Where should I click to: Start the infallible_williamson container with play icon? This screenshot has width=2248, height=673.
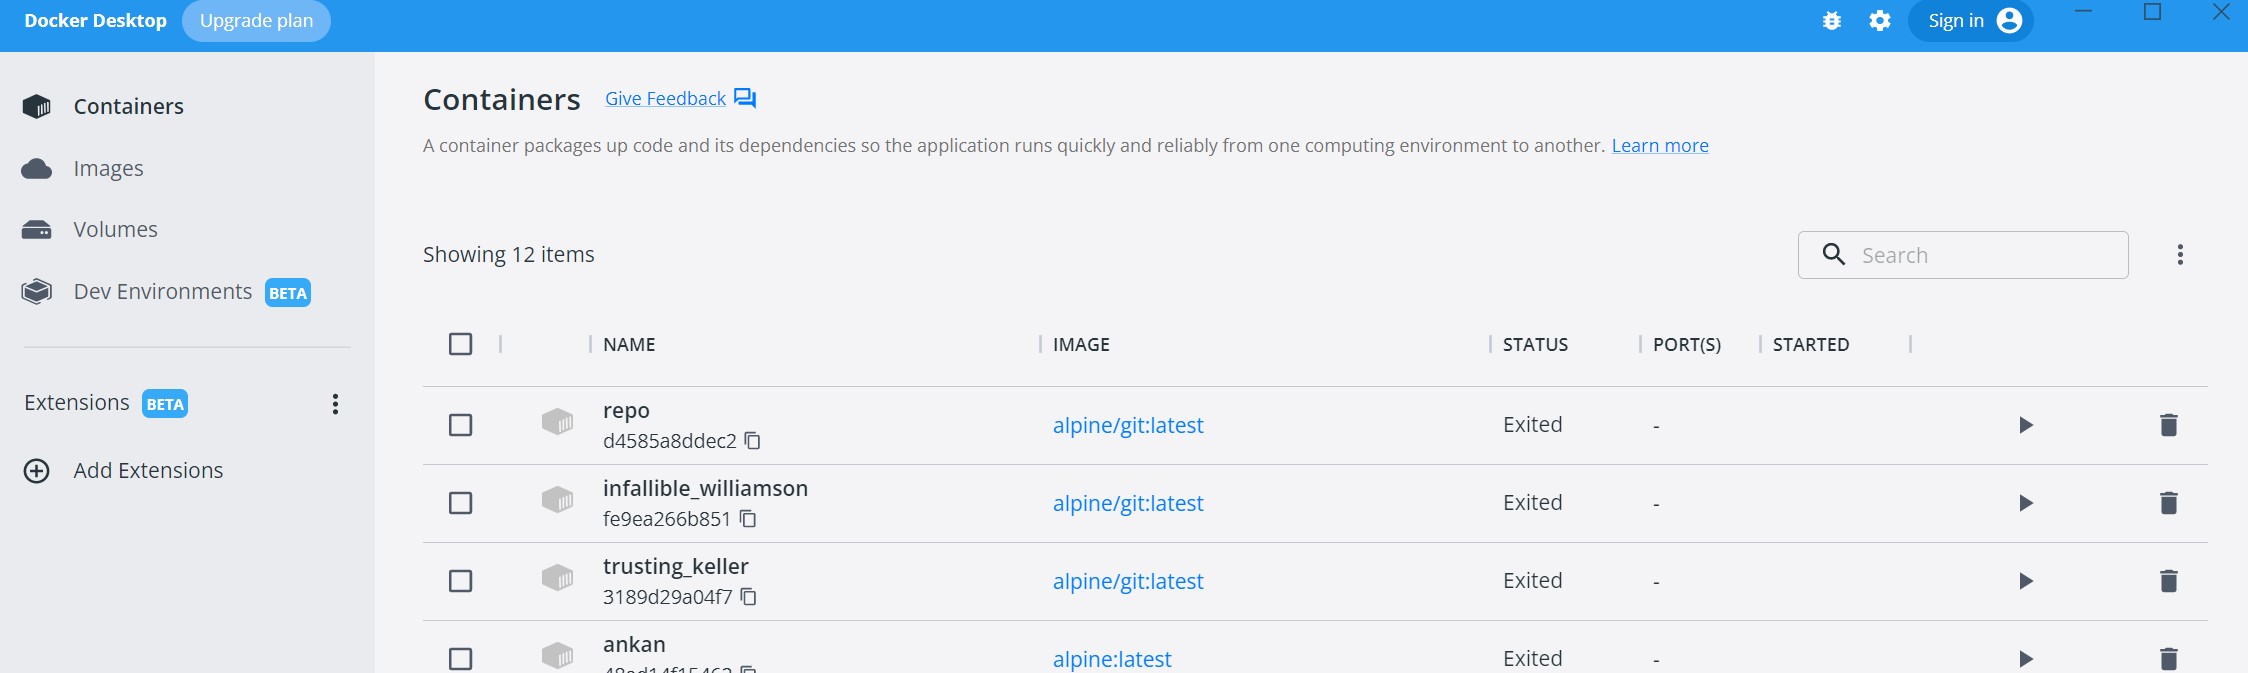pyautogui.click(x=2026, y=503)
